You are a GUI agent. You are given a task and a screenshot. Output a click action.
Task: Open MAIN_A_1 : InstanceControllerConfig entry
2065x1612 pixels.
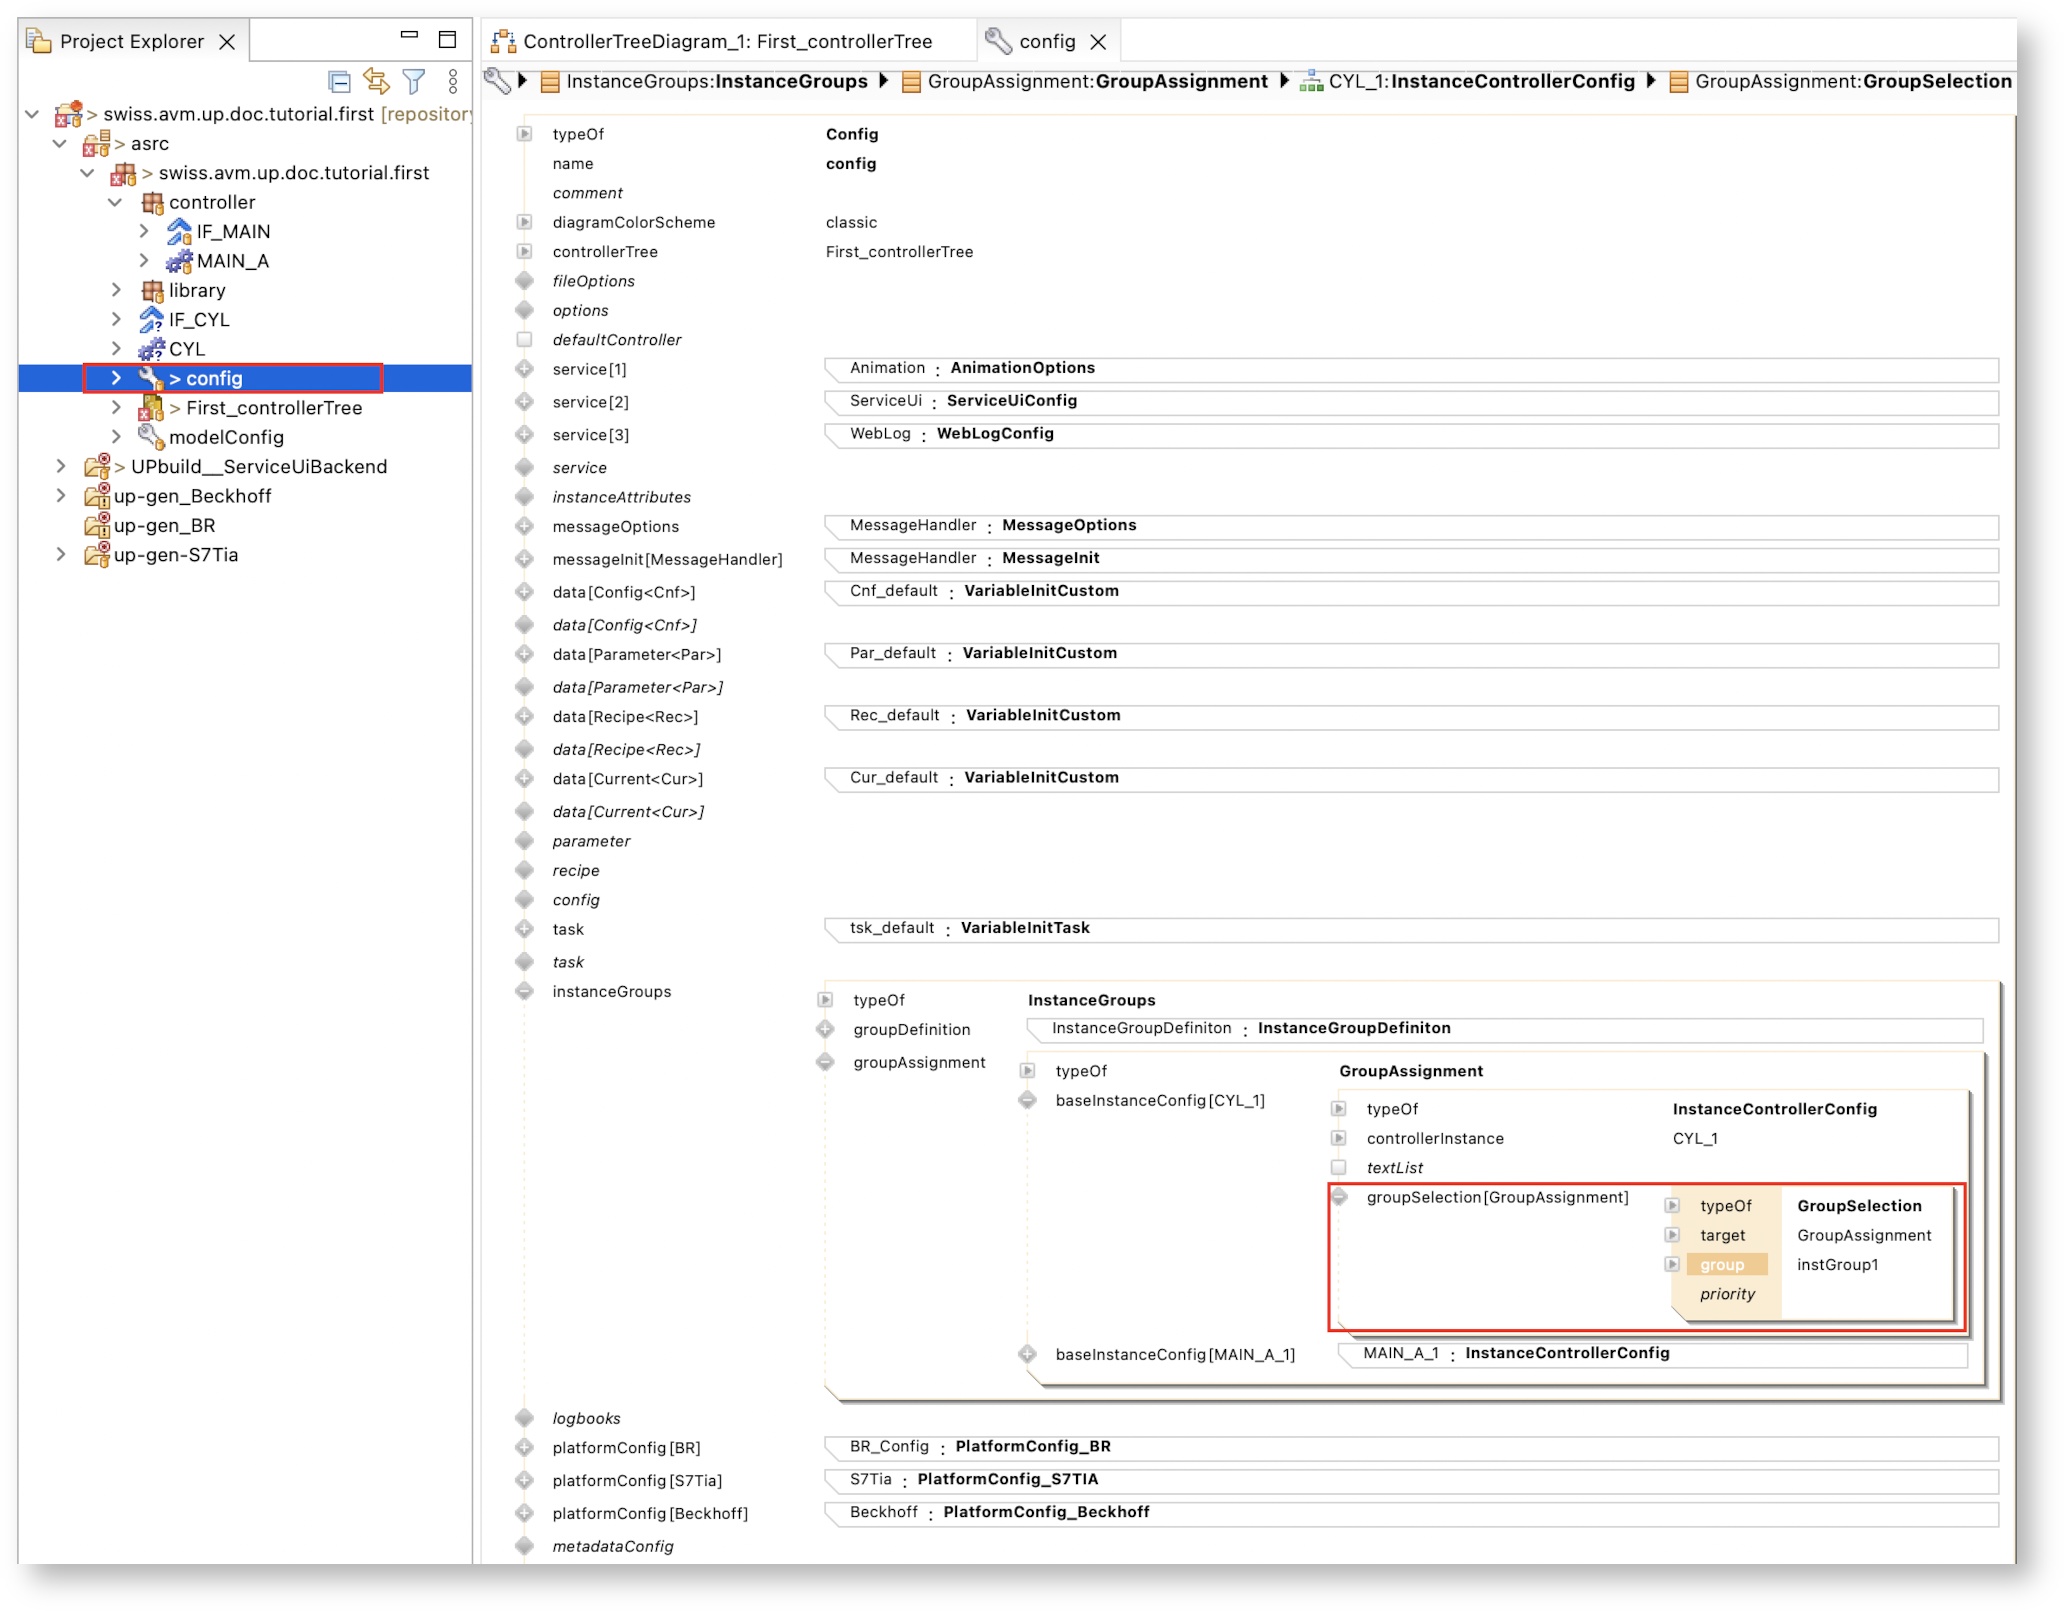click(1652, 1354)
